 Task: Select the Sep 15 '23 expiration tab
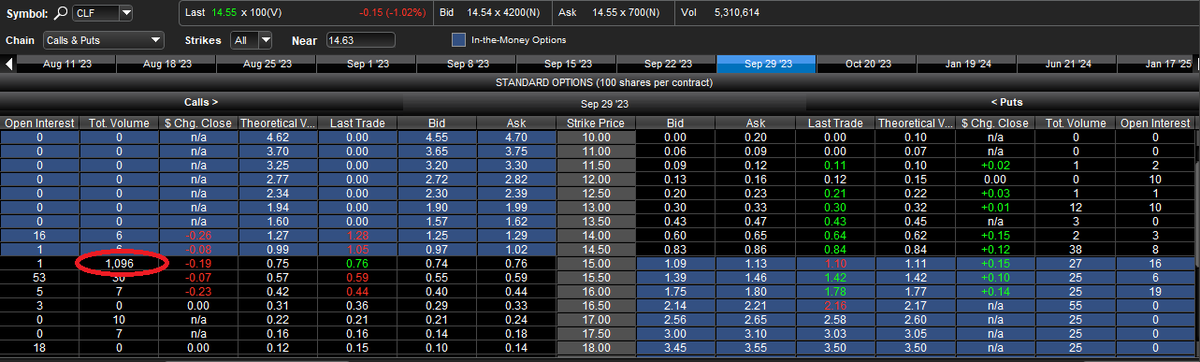click(567, 64)
